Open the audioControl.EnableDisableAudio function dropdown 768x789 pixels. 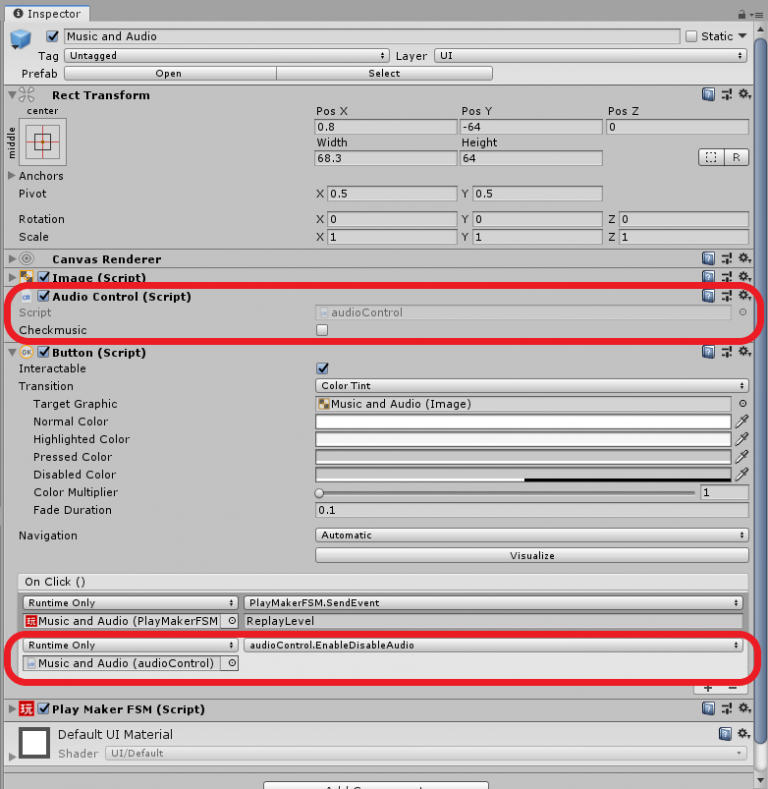click(496, 645)
